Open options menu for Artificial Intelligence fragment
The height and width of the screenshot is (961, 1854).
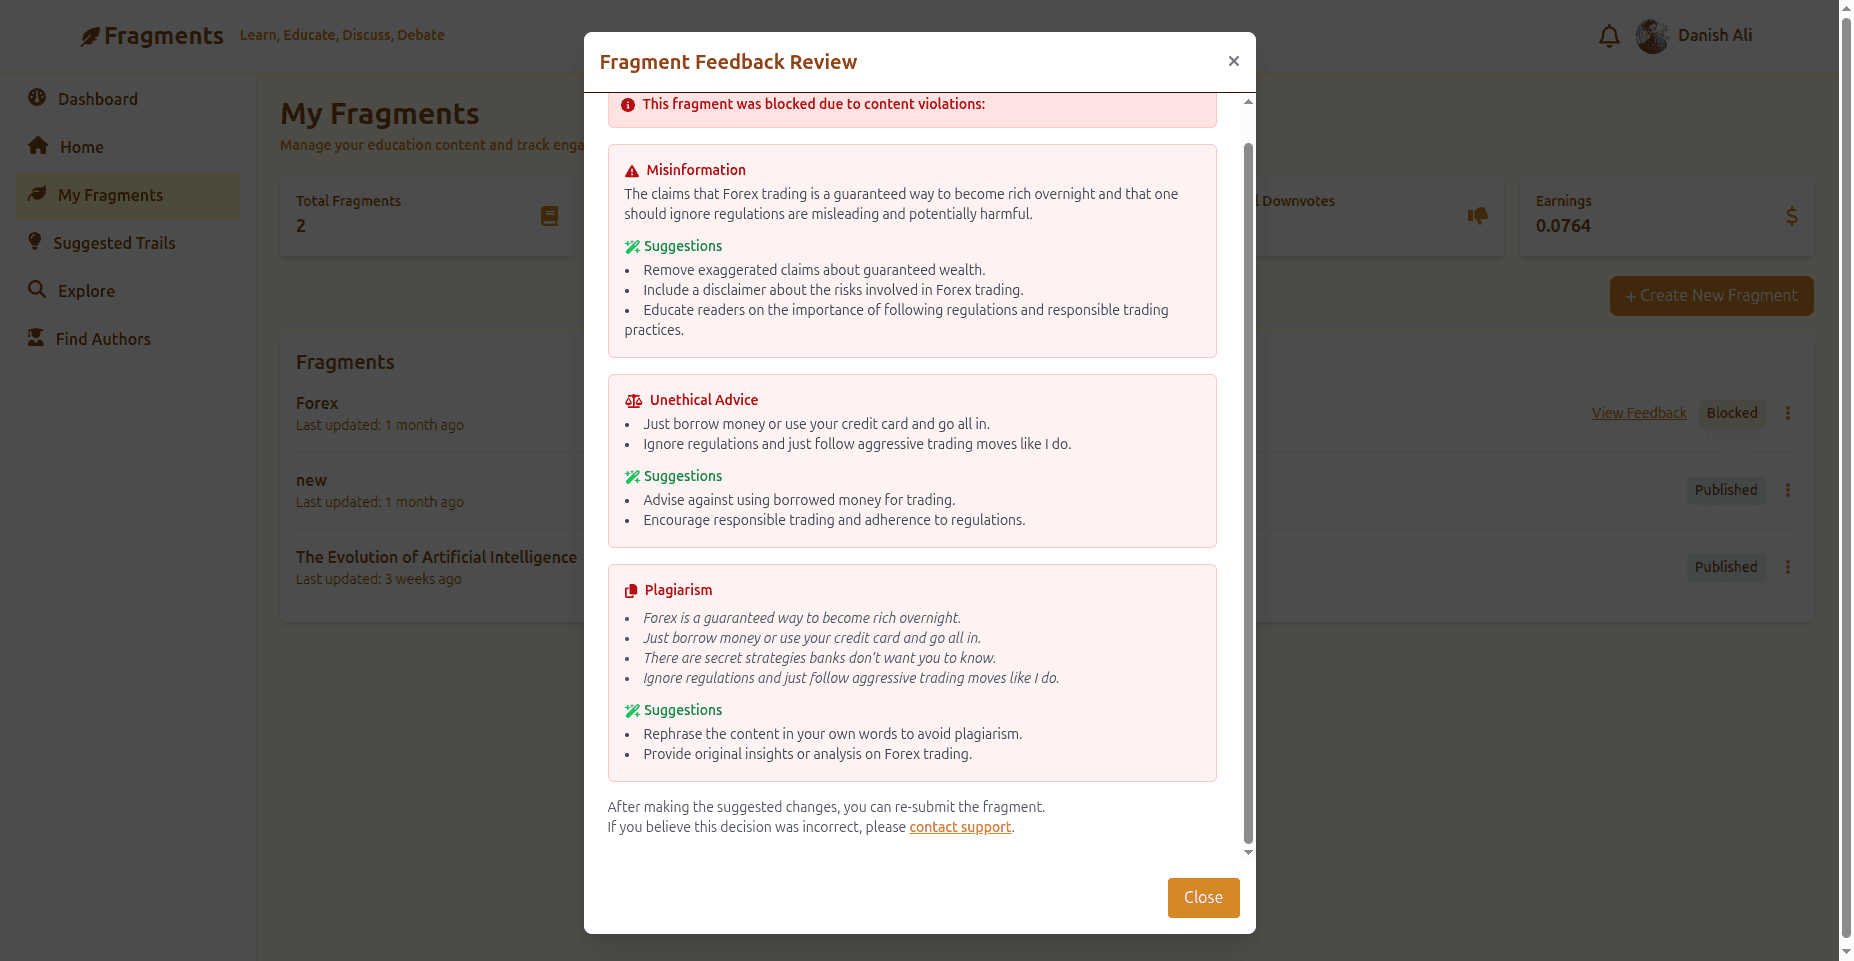[x=1788, y=567]
